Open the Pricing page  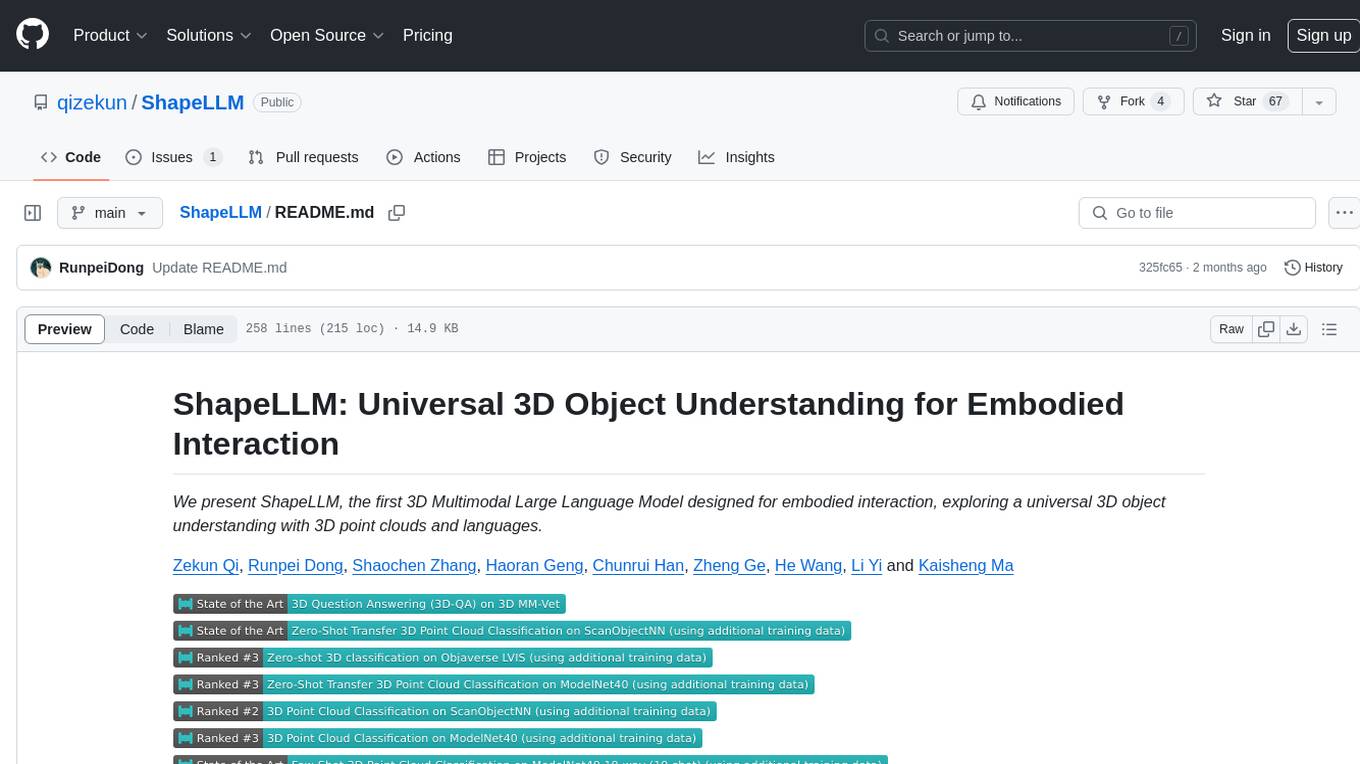point(427,35)
